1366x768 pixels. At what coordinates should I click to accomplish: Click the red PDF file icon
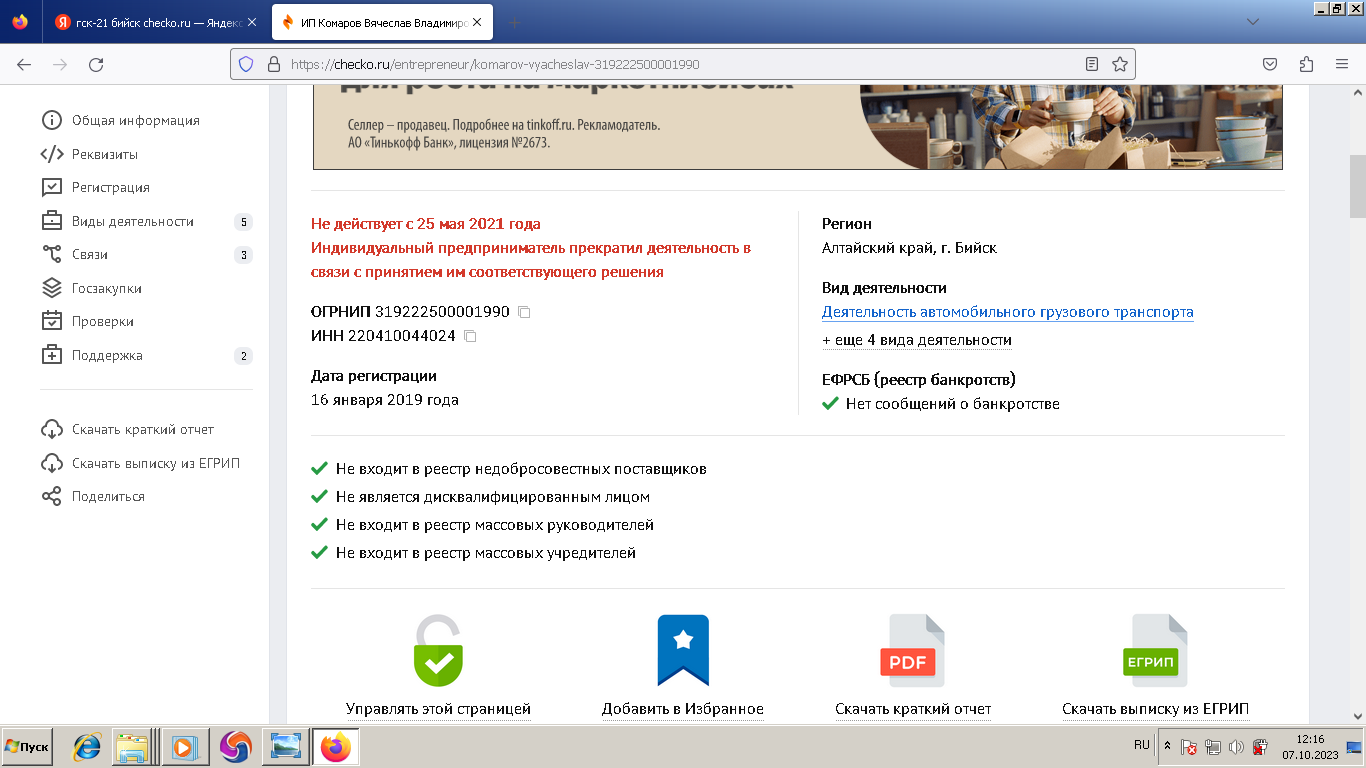click(912, 651)
